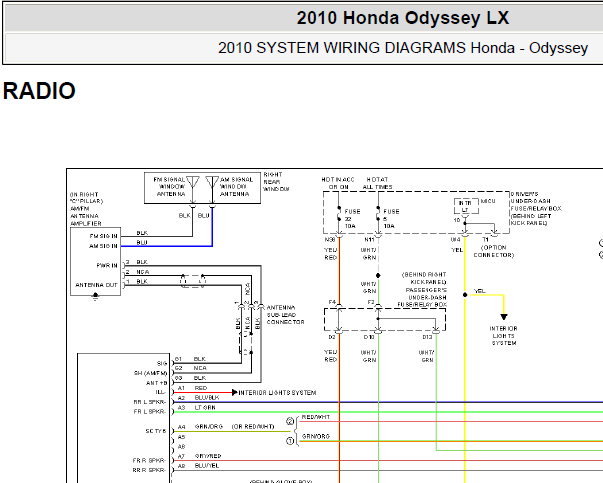Click the junction dot on yellow wire
Image resolution: width=603 pixels, height=483 pixels.
coord(465,295)
